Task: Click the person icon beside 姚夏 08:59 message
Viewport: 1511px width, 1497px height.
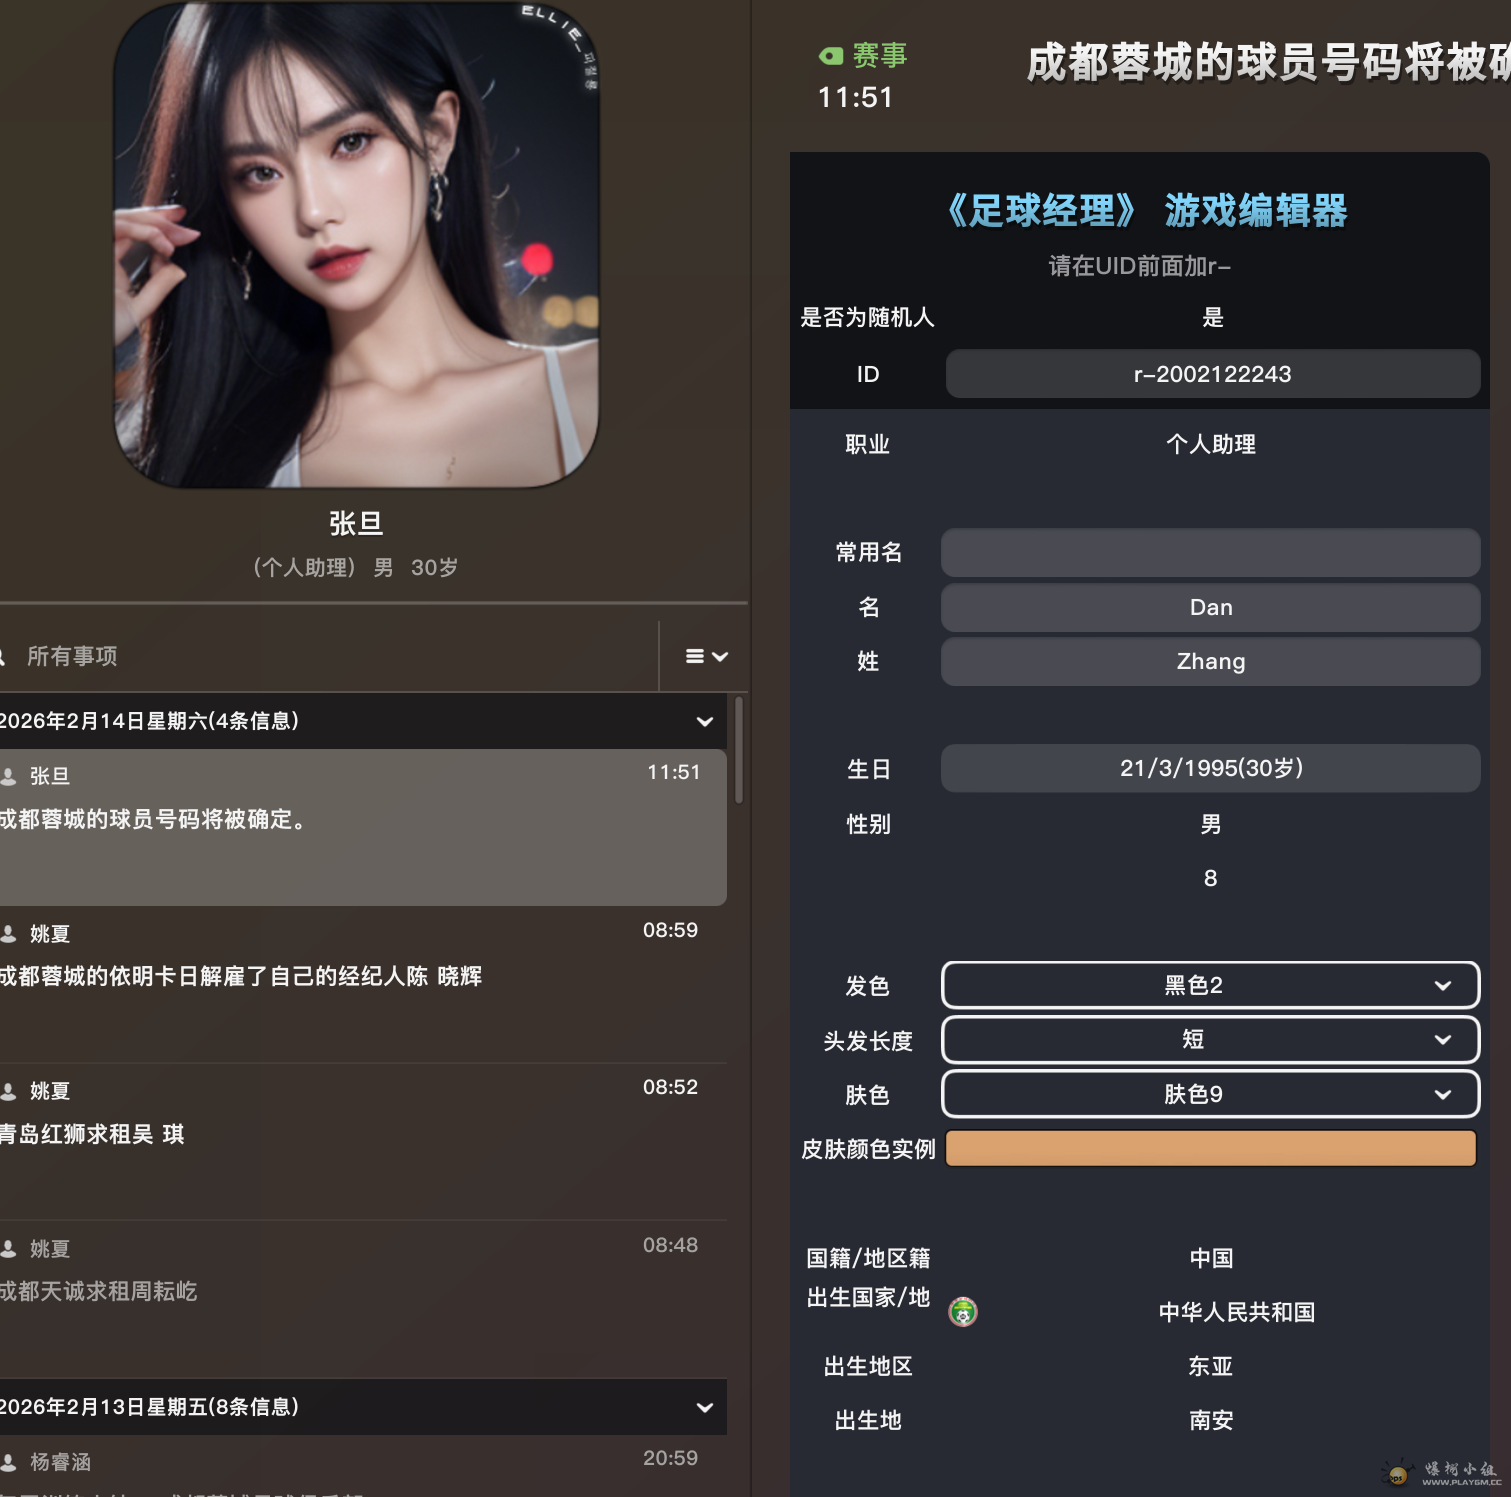Action: coord(9,934)
